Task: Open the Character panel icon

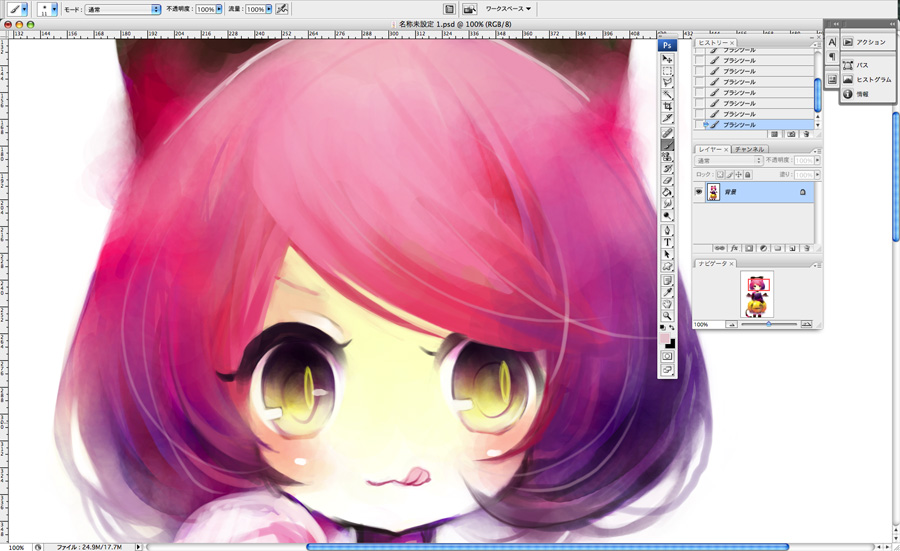Action: click(832, 42)
